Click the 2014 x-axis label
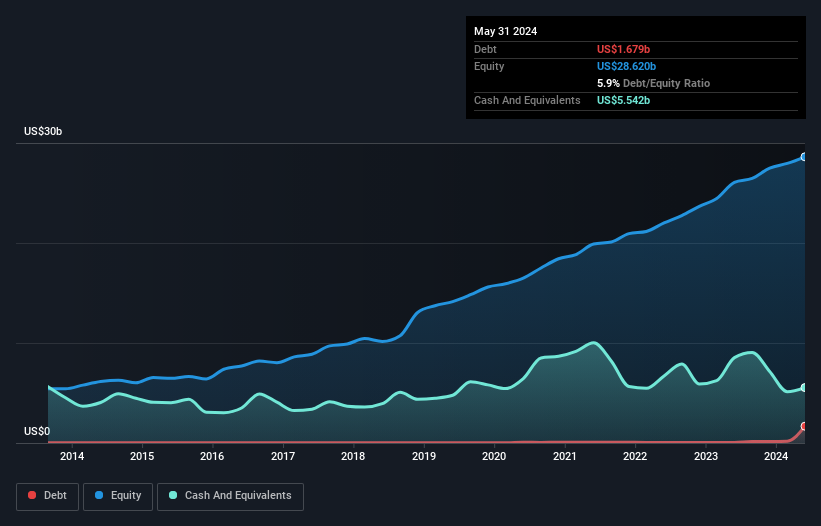Image resolution: width=821 pixels, height=526 pixels. coord(72,456)
